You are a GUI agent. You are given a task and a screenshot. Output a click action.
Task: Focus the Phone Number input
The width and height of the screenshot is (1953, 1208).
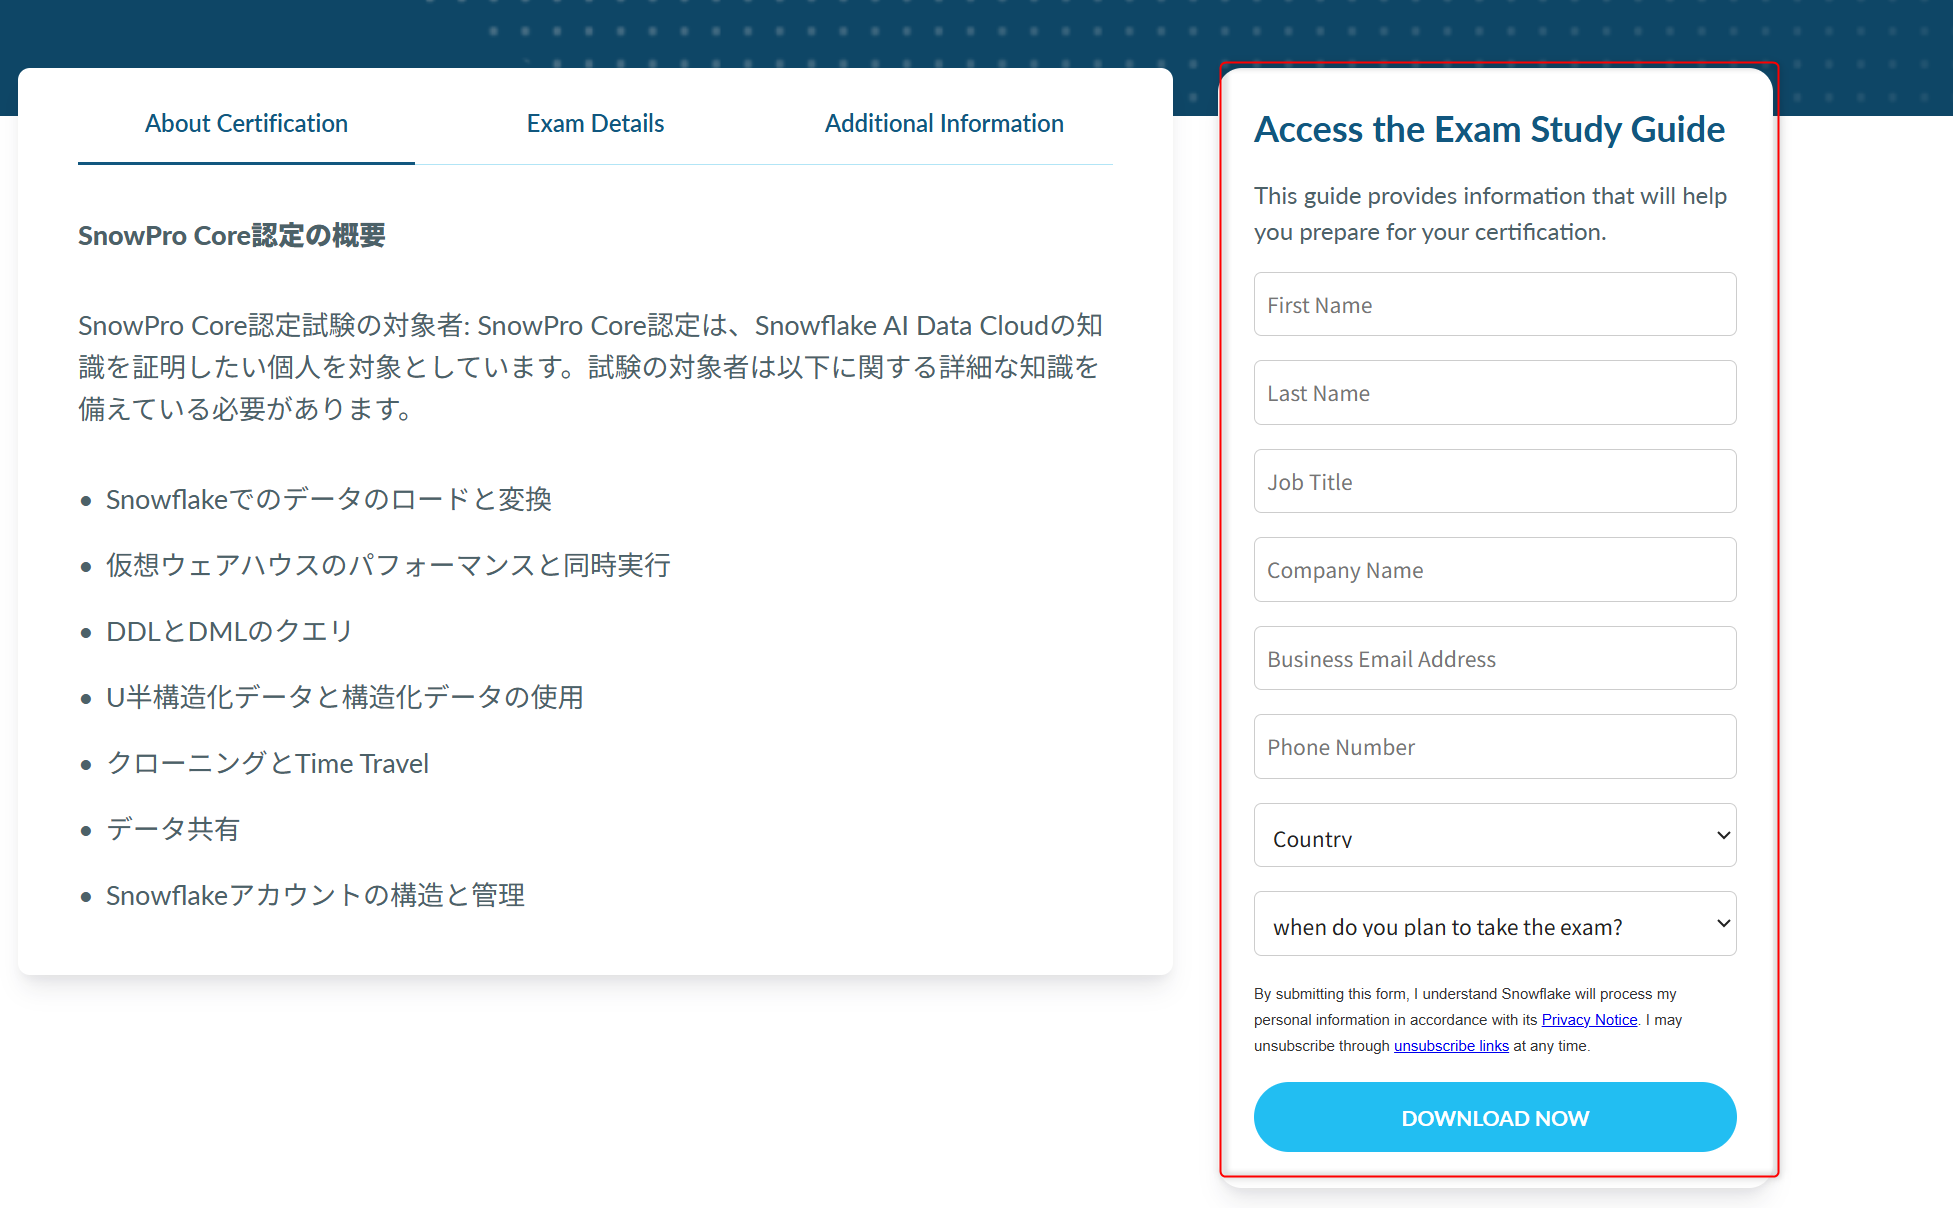1495,747
